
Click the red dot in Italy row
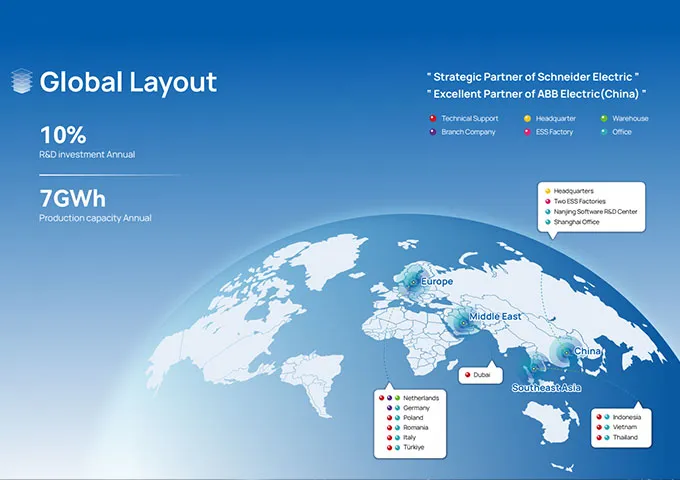coord(389,438)
